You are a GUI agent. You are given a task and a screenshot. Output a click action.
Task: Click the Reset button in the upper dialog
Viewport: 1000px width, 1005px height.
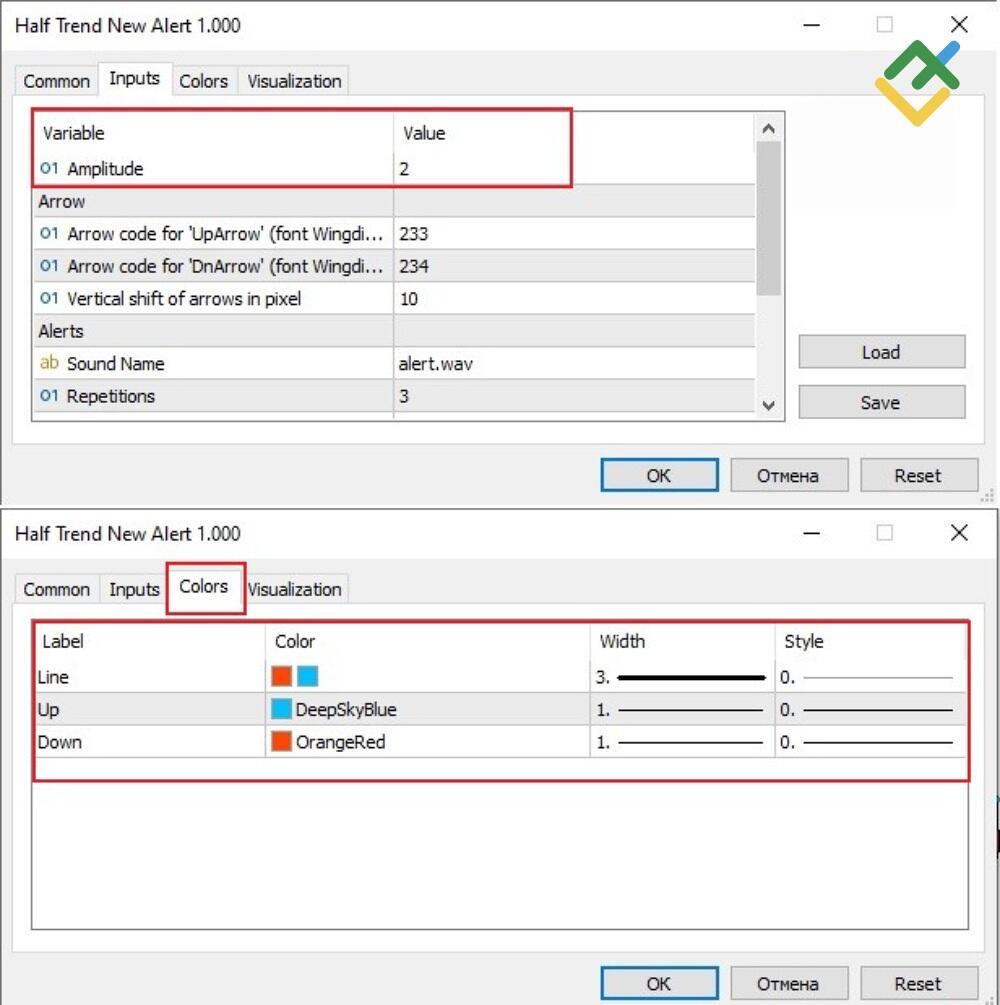coord(918,476)
